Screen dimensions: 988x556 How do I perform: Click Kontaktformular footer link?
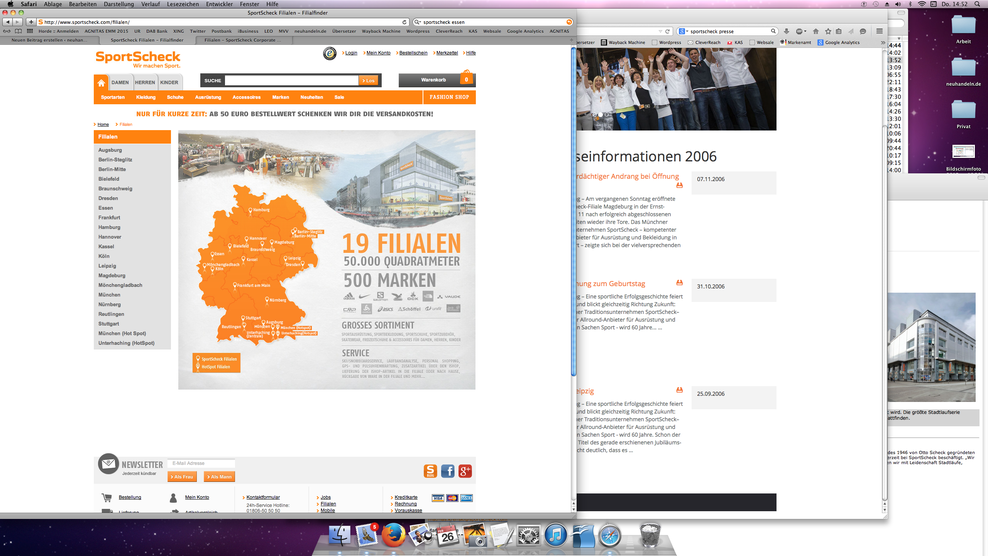coord(263,497)
